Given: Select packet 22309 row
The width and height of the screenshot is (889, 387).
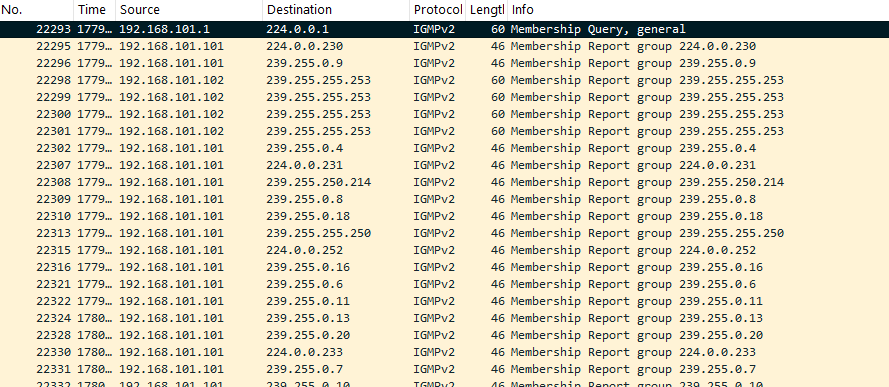Looking at the screenshot, I should [x=444, y=199].
